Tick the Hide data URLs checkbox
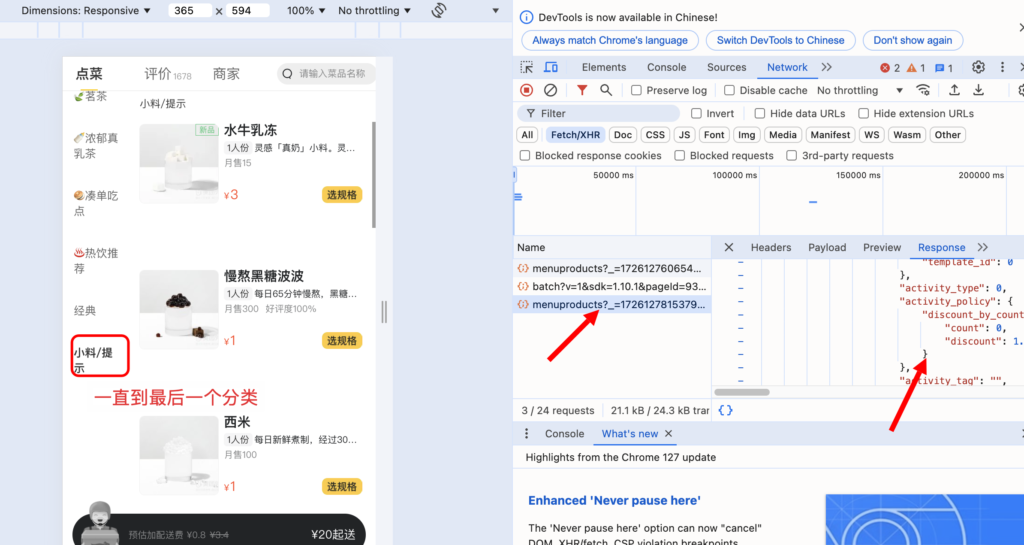 click(x=760, y=114)
